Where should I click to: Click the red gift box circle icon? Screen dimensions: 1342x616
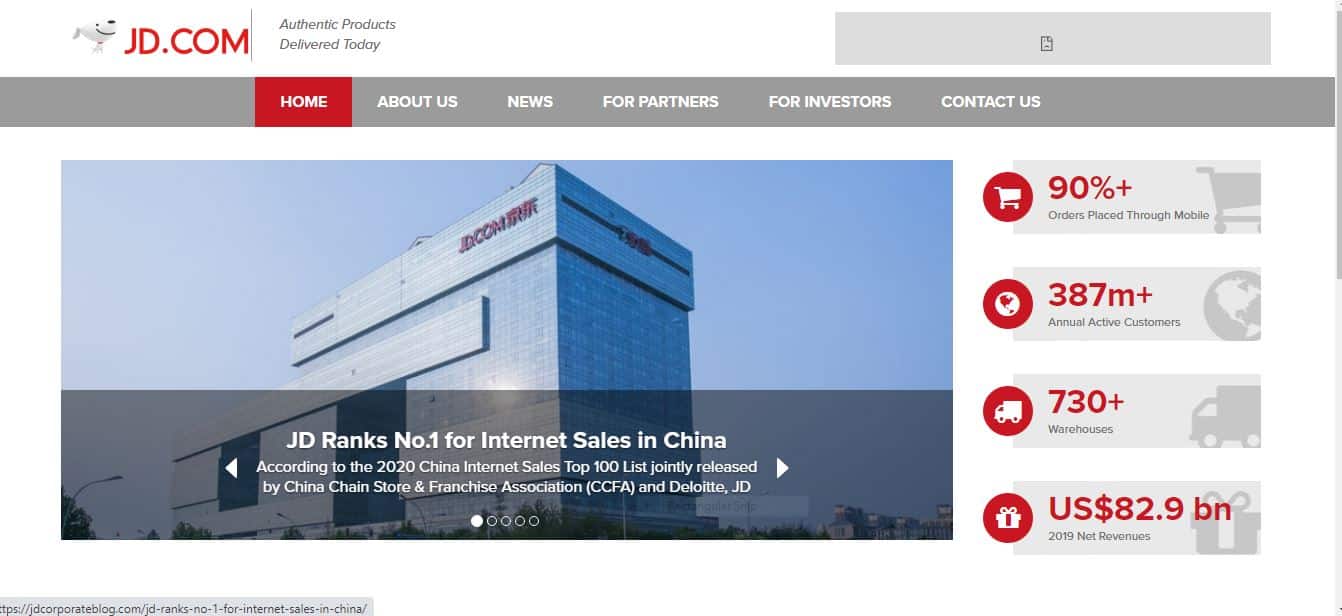click(x=1007, y=518)
